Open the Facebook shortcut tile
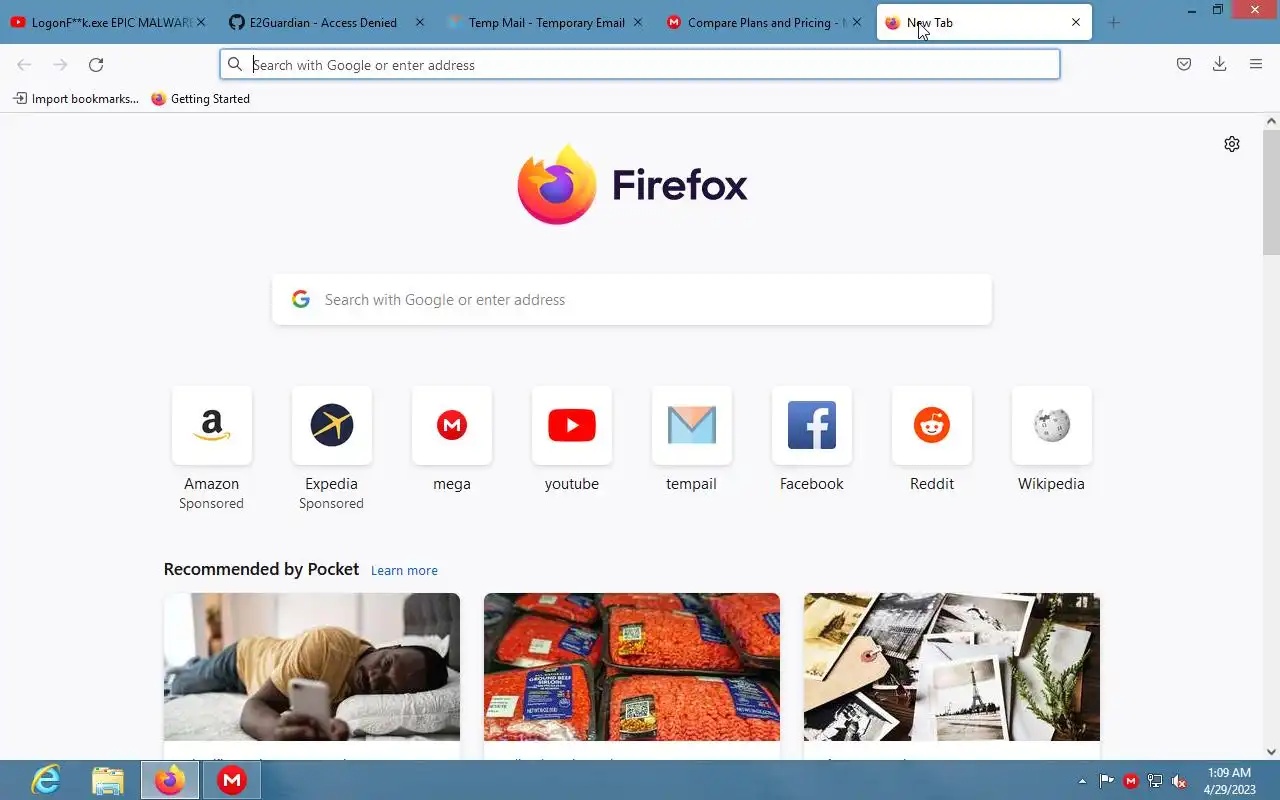Viewport: 1280px width, 800px height. click(811, 425)
